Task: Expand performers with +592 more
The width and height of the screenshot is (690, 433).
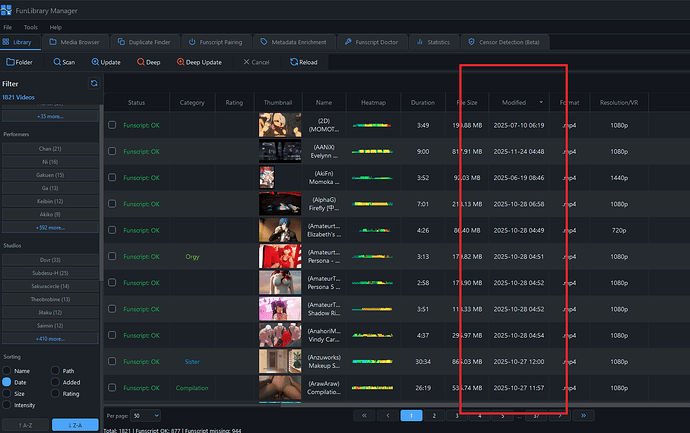Action: point(50,228)
